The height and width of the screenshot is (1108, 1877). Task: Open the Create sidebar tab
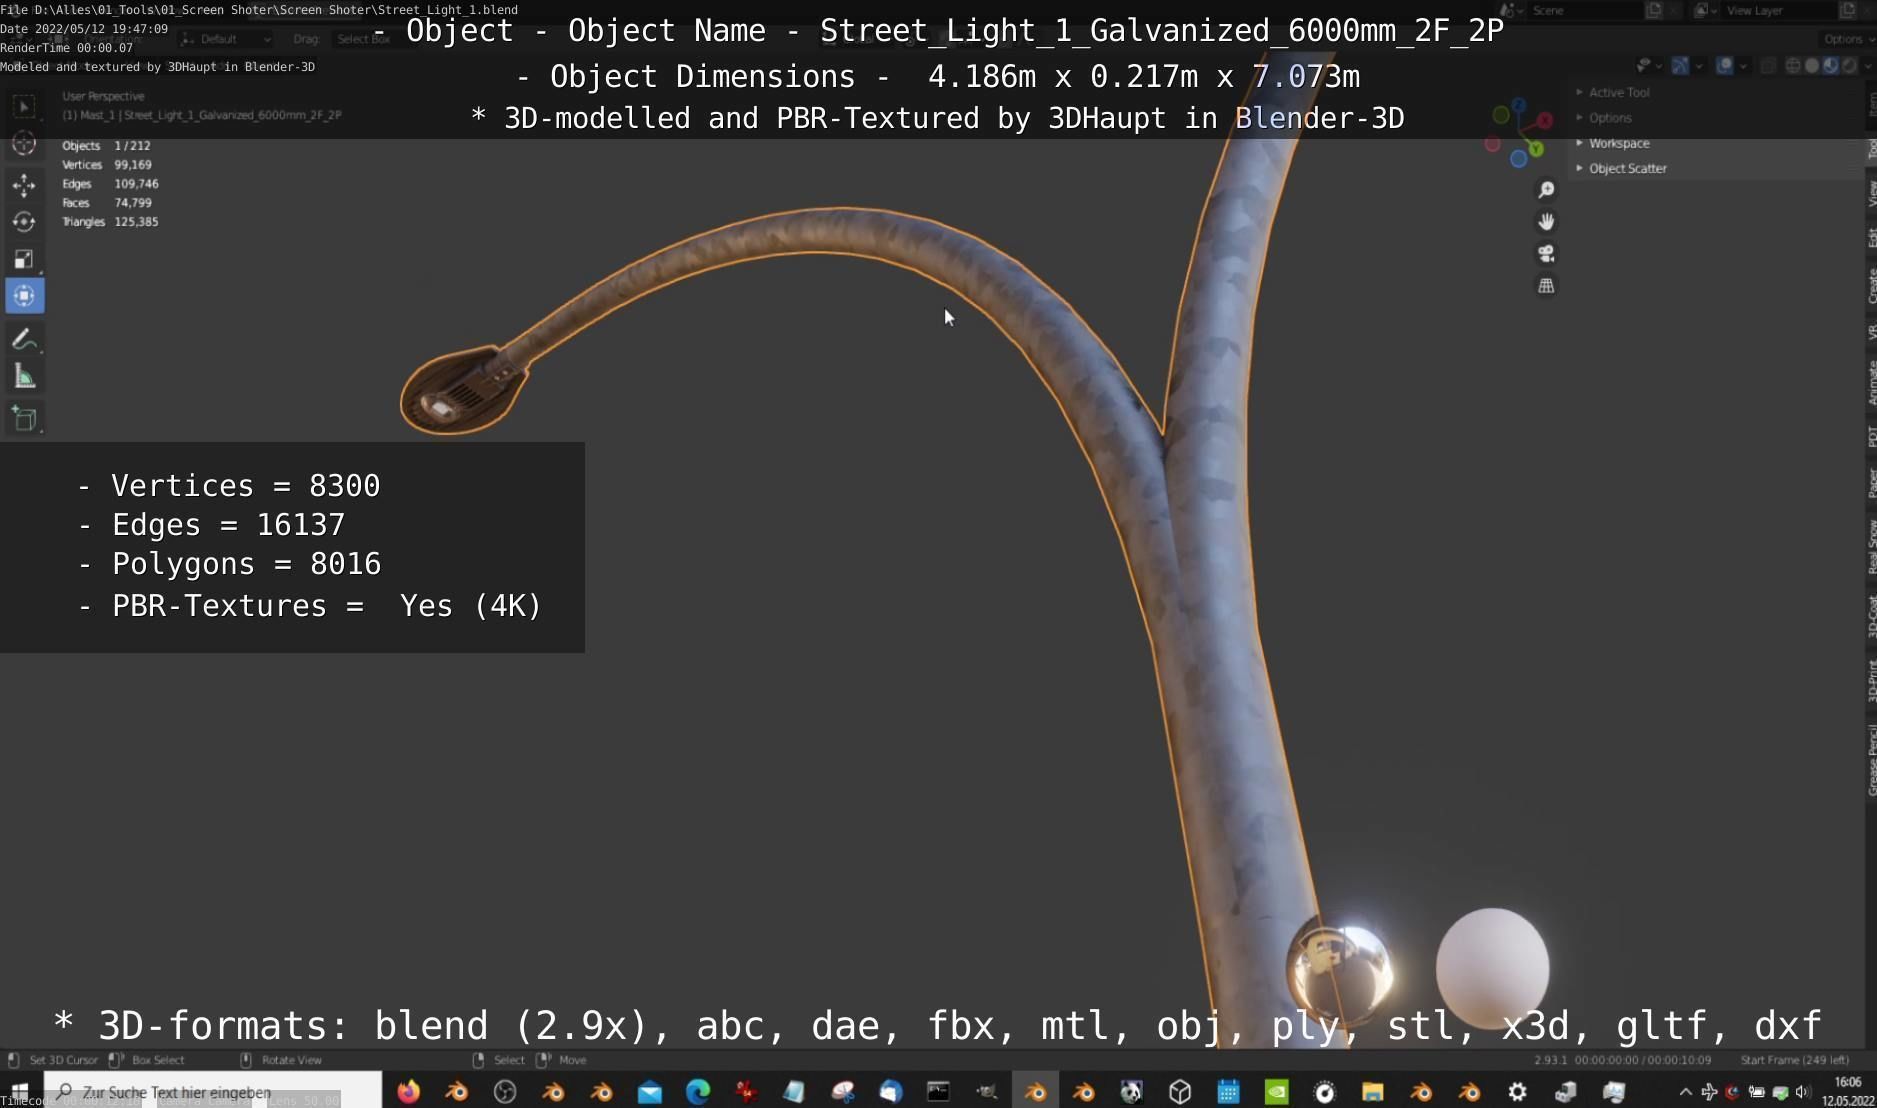(1871, 286)
